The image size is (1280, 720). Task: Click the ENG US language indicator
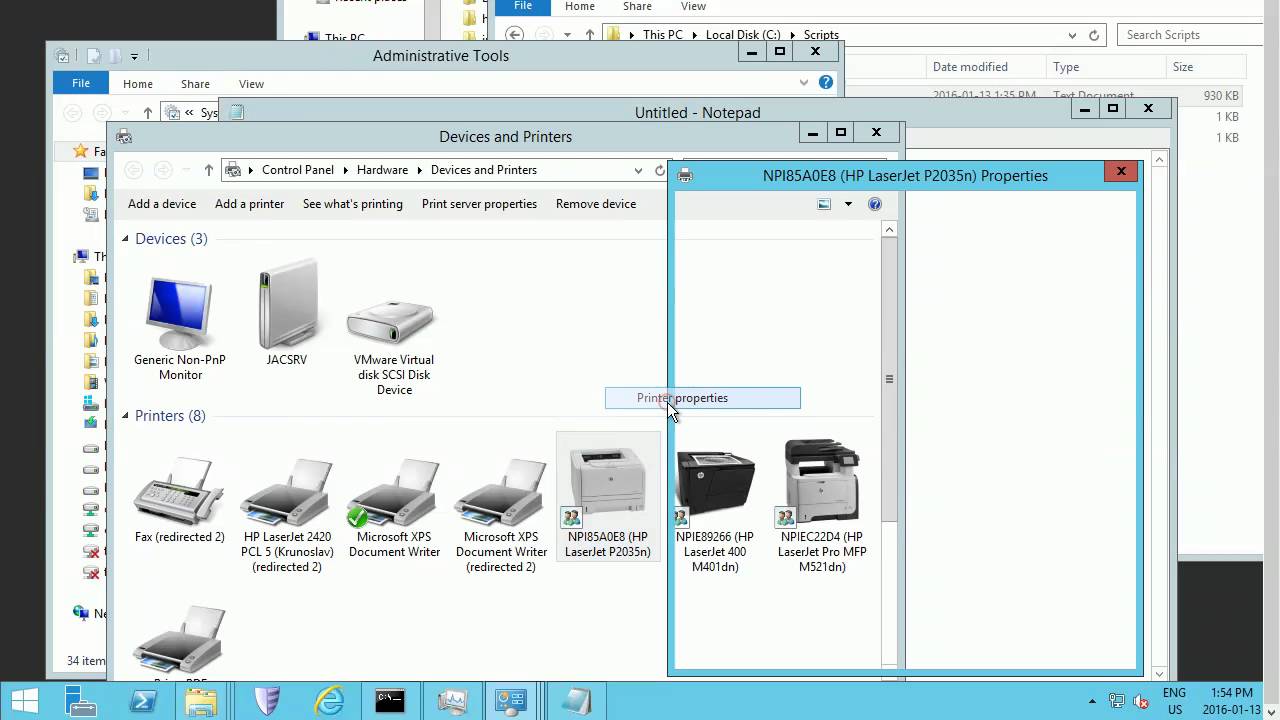(x=1174, y=701)
